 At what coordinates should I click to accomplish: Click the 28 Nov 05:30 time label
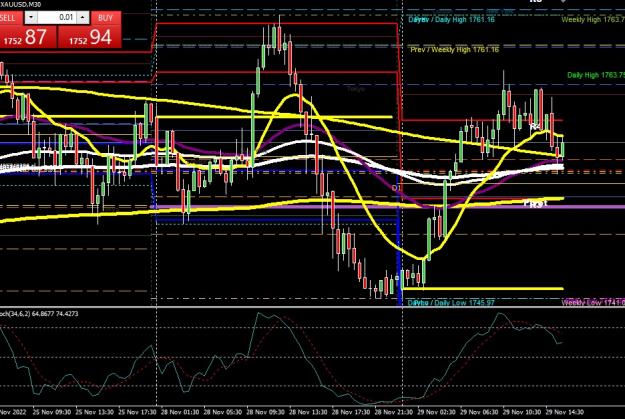(222, 412)
